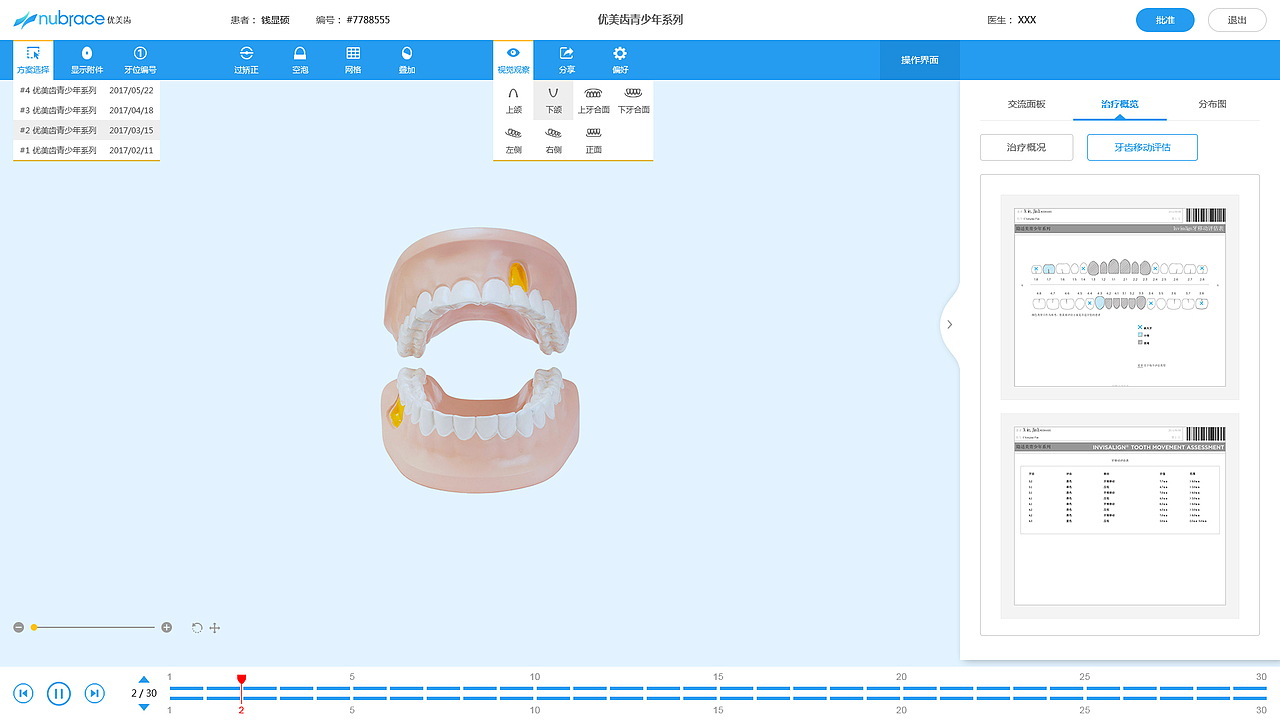Switch to 正面 front view
Image resolution: width=1280 pixels, height=720 pixels.
pos(593,140)
